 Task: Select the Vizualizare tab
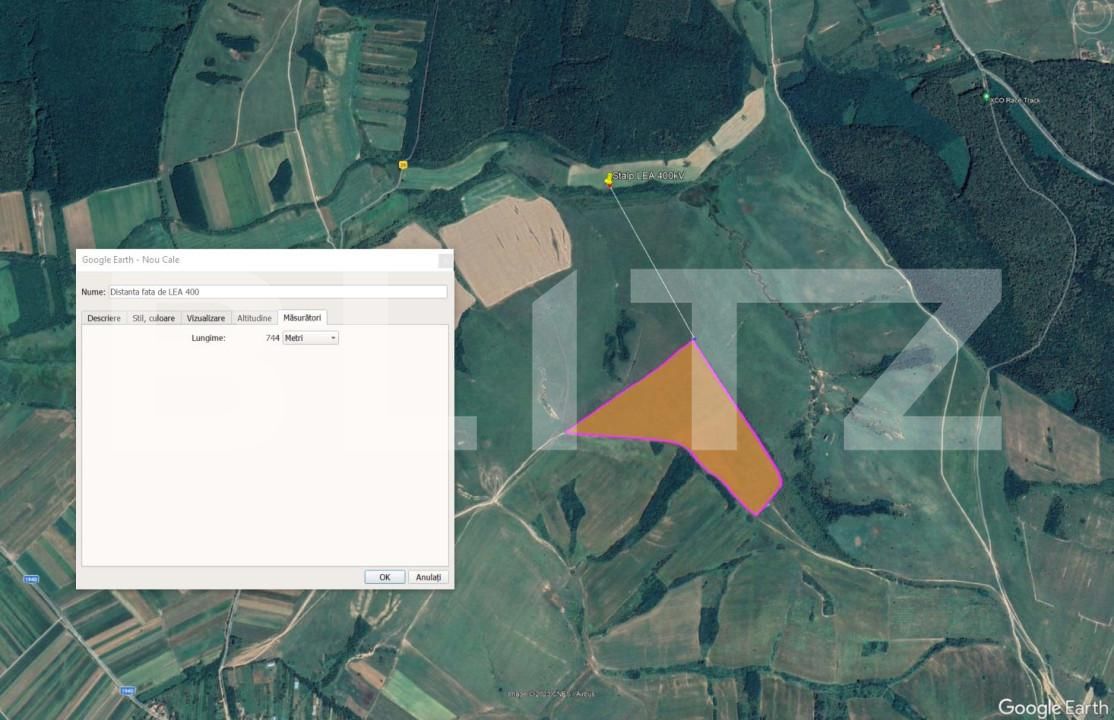(x=205, y=317)
